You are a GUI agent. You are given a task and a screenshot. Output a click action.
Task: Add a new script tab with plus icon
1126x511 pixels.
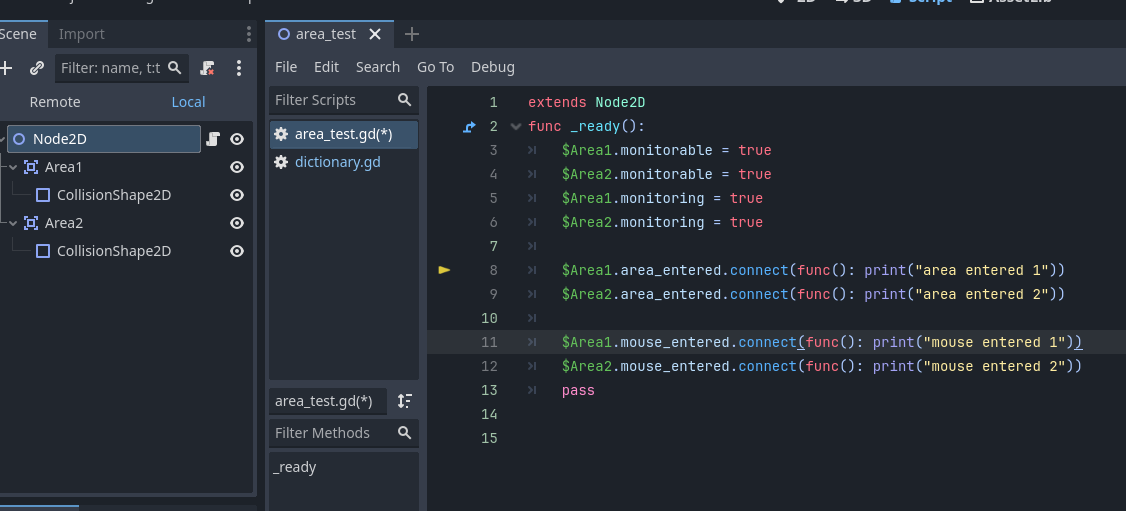pyautogui.click(x=411, y=34)
